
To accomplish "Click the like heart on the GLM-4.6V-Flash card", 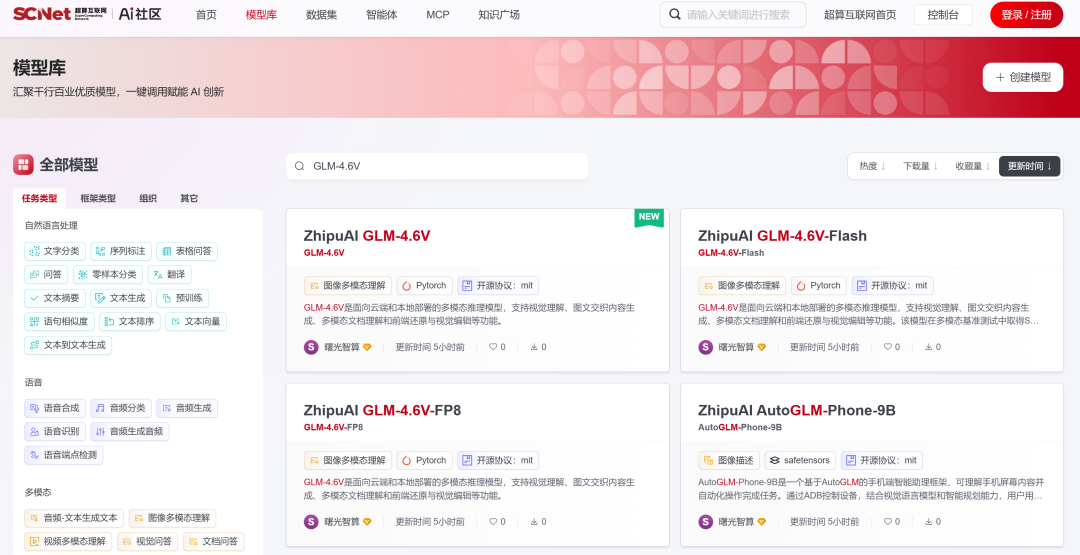I will pyautogui.click(x=888, y=347).
